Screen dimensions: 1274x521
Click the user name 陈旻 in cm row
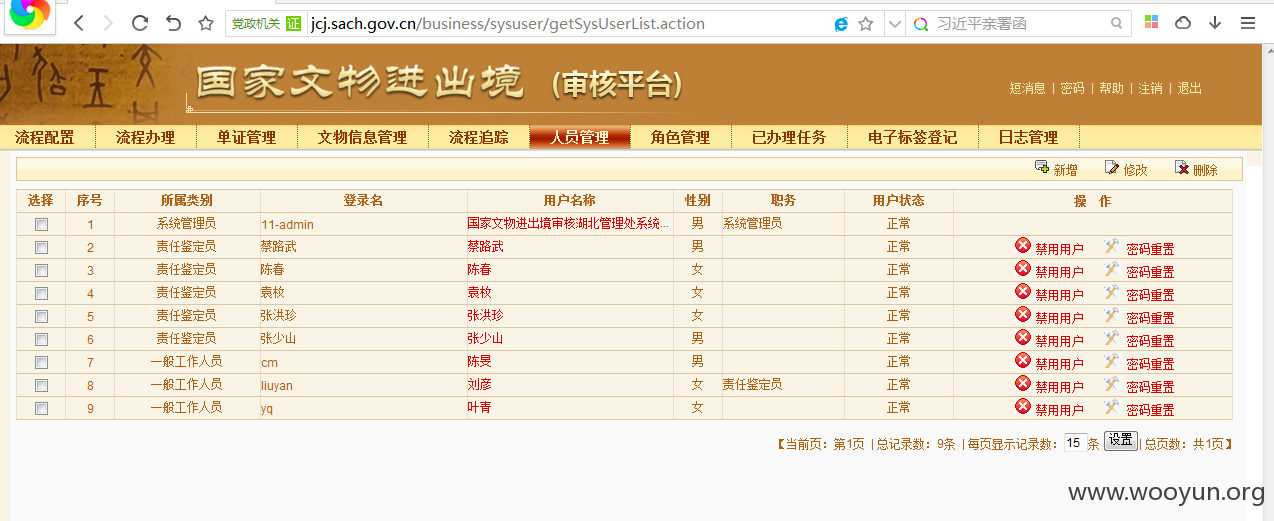pyautogui.click(x=479, y=361)
